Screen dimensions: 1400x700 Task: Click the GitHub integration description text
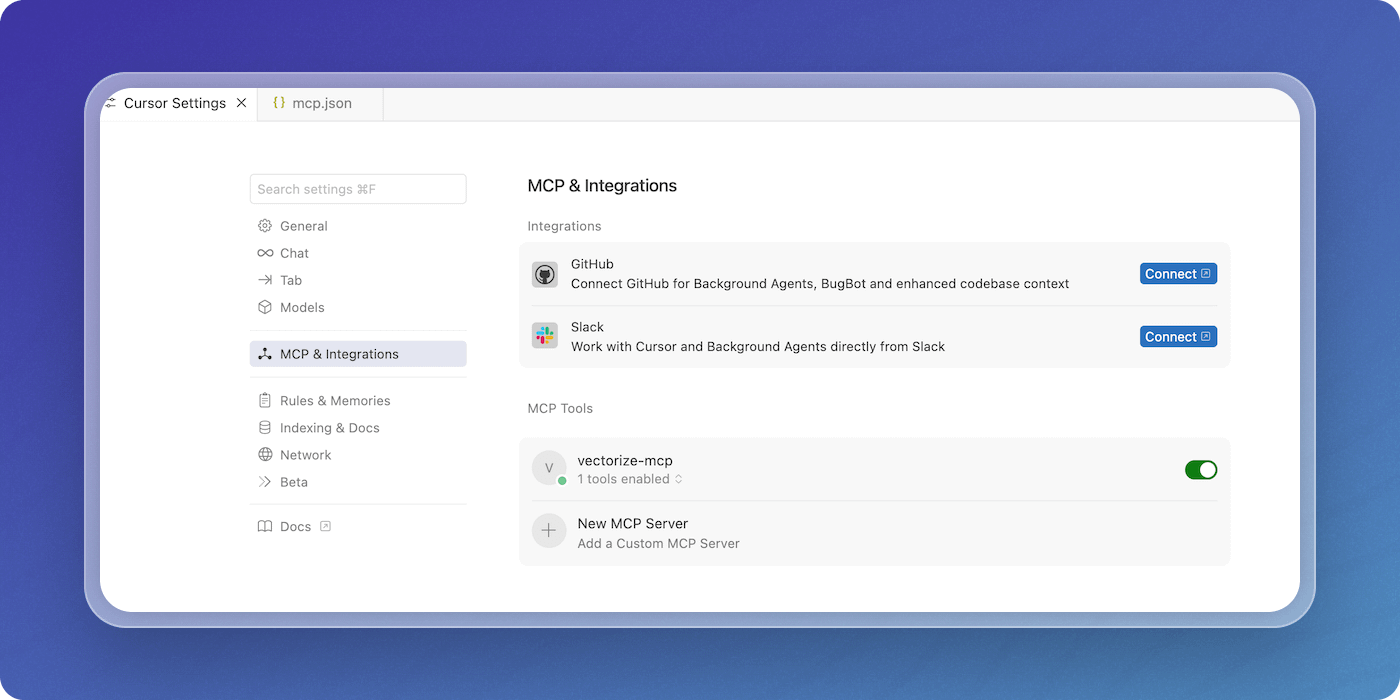820,284
